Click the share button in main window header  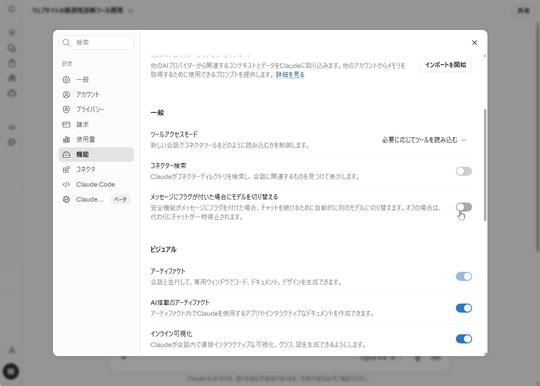click(523, 11)
